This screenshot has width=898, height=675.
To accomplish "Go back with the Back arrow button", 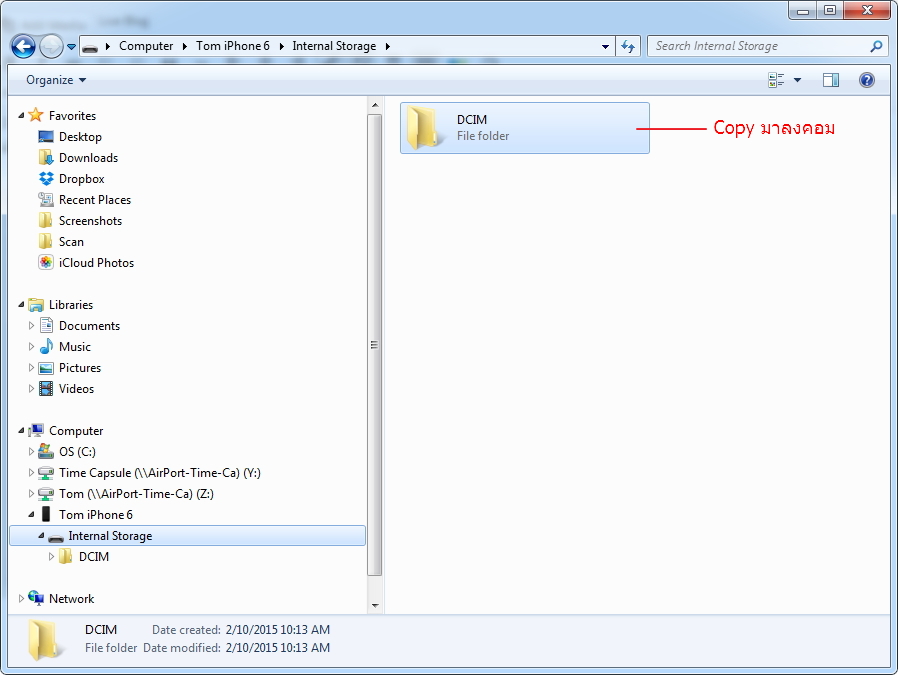I will 23,46.
